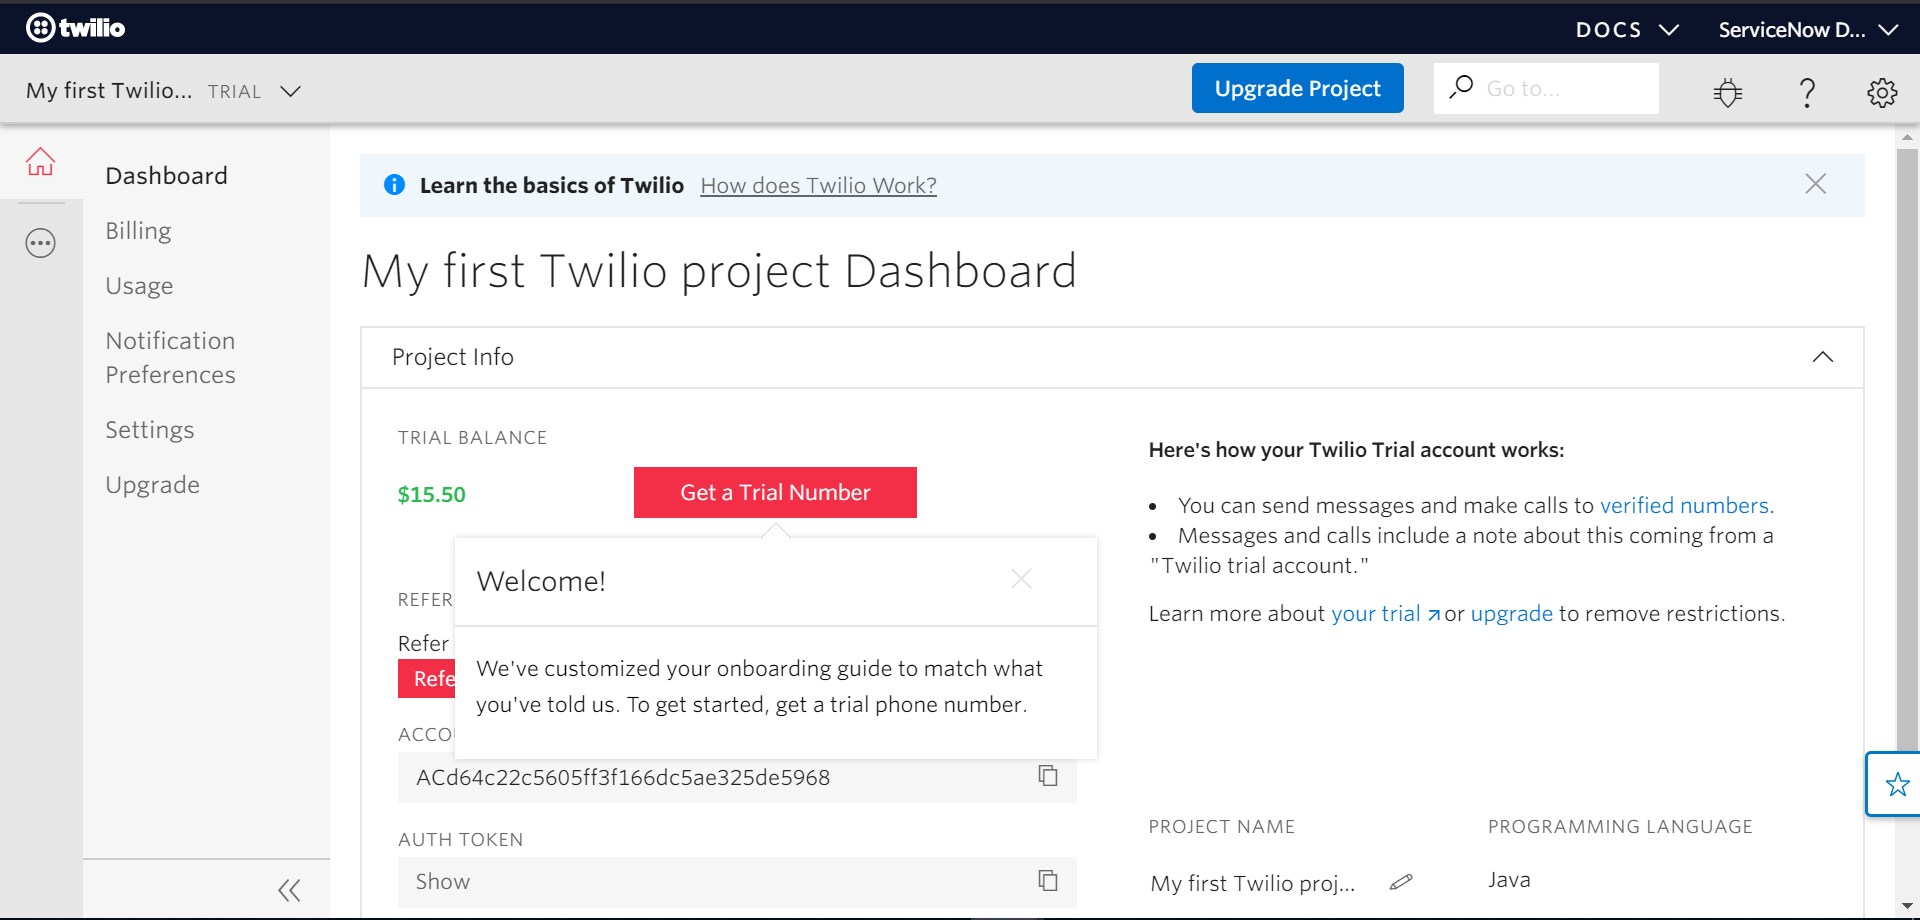
Task: Open Settings in the sidebar
Action: pos(150,429)
